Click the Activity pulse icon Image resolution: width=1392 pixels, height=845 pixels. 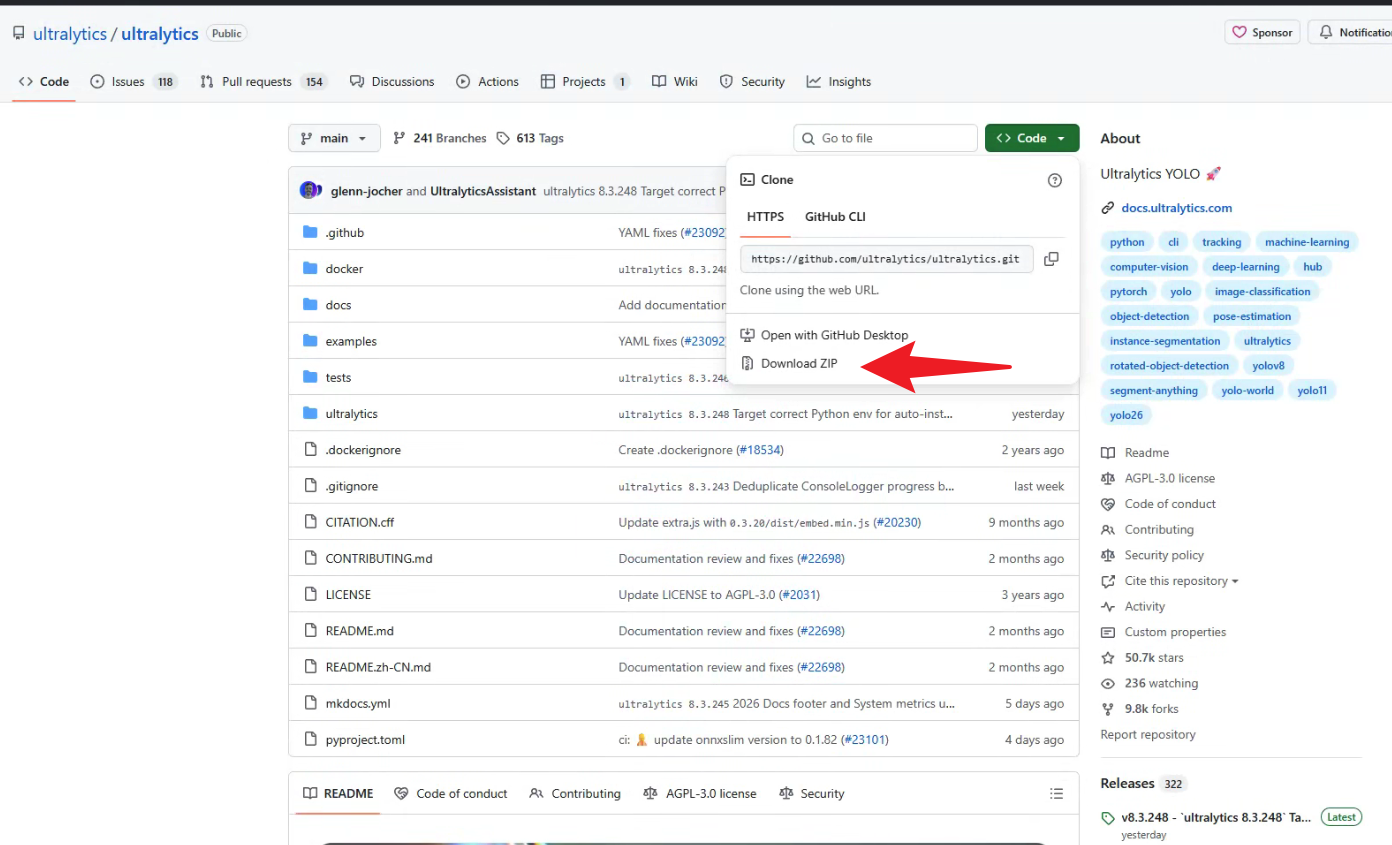1107,607
